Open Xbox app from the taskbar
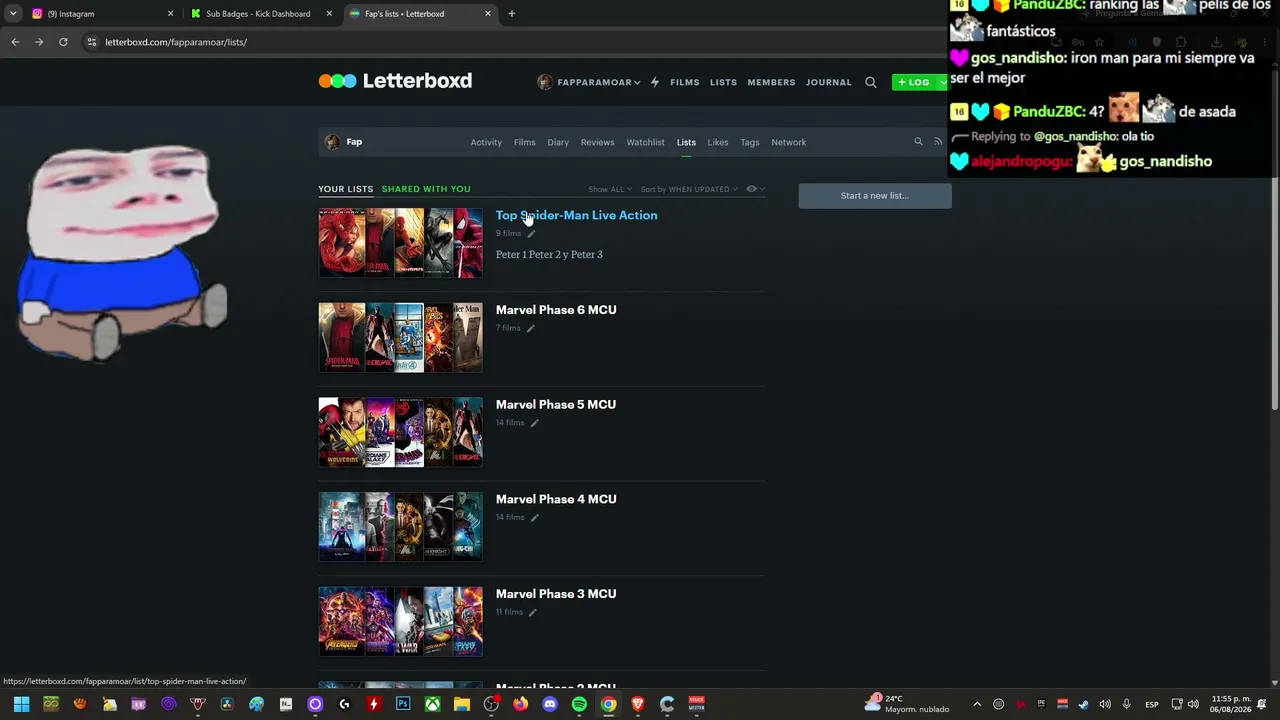 pos(432,704)
